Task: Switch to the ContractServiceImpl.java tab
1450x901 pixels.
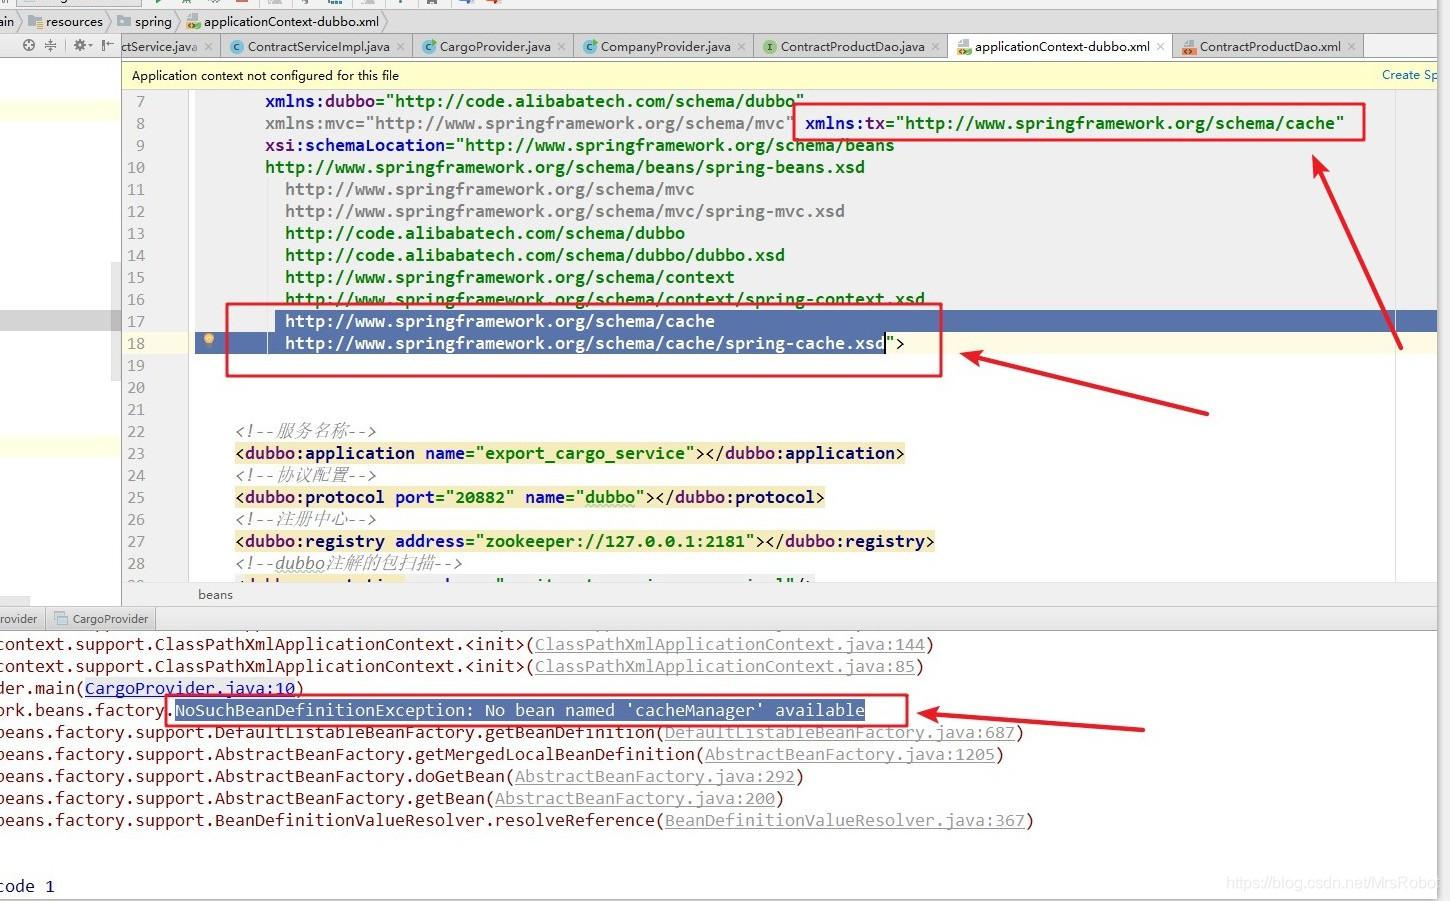Action: pyautogui.click(x=318, y=47)
